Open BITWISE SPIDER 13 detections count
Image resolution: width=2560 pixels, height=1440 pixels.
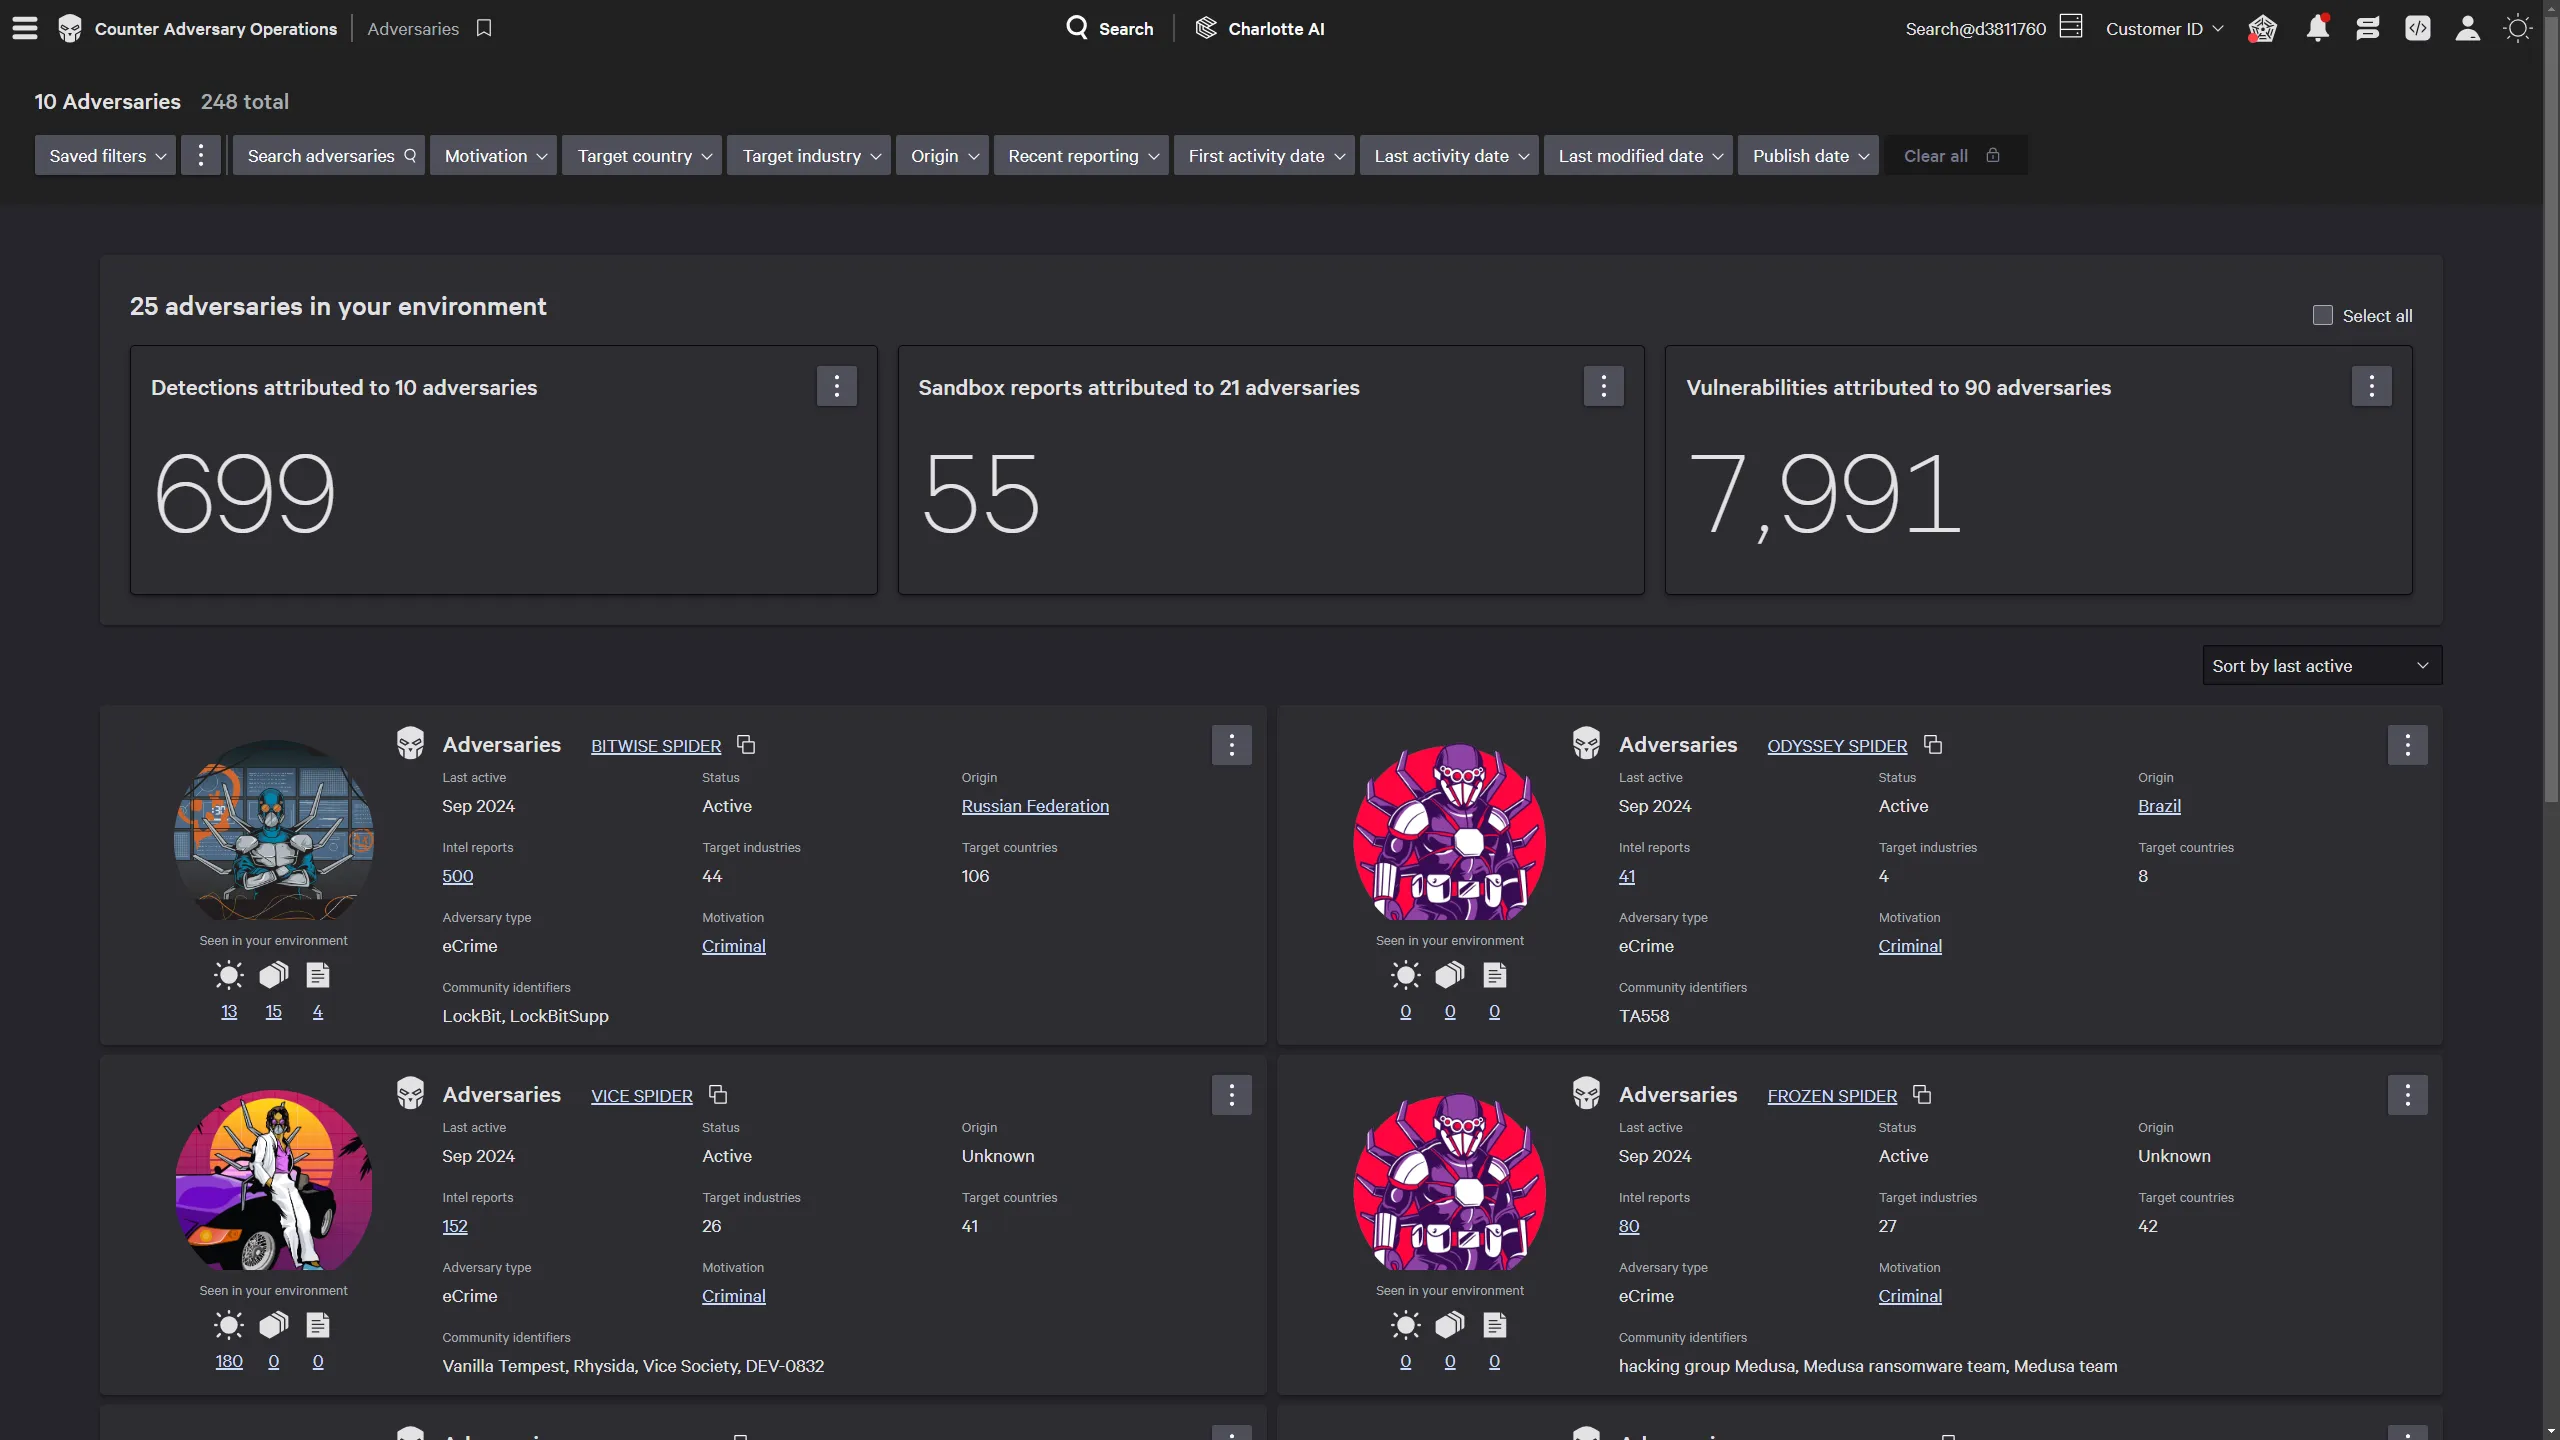pos(229,1012)
